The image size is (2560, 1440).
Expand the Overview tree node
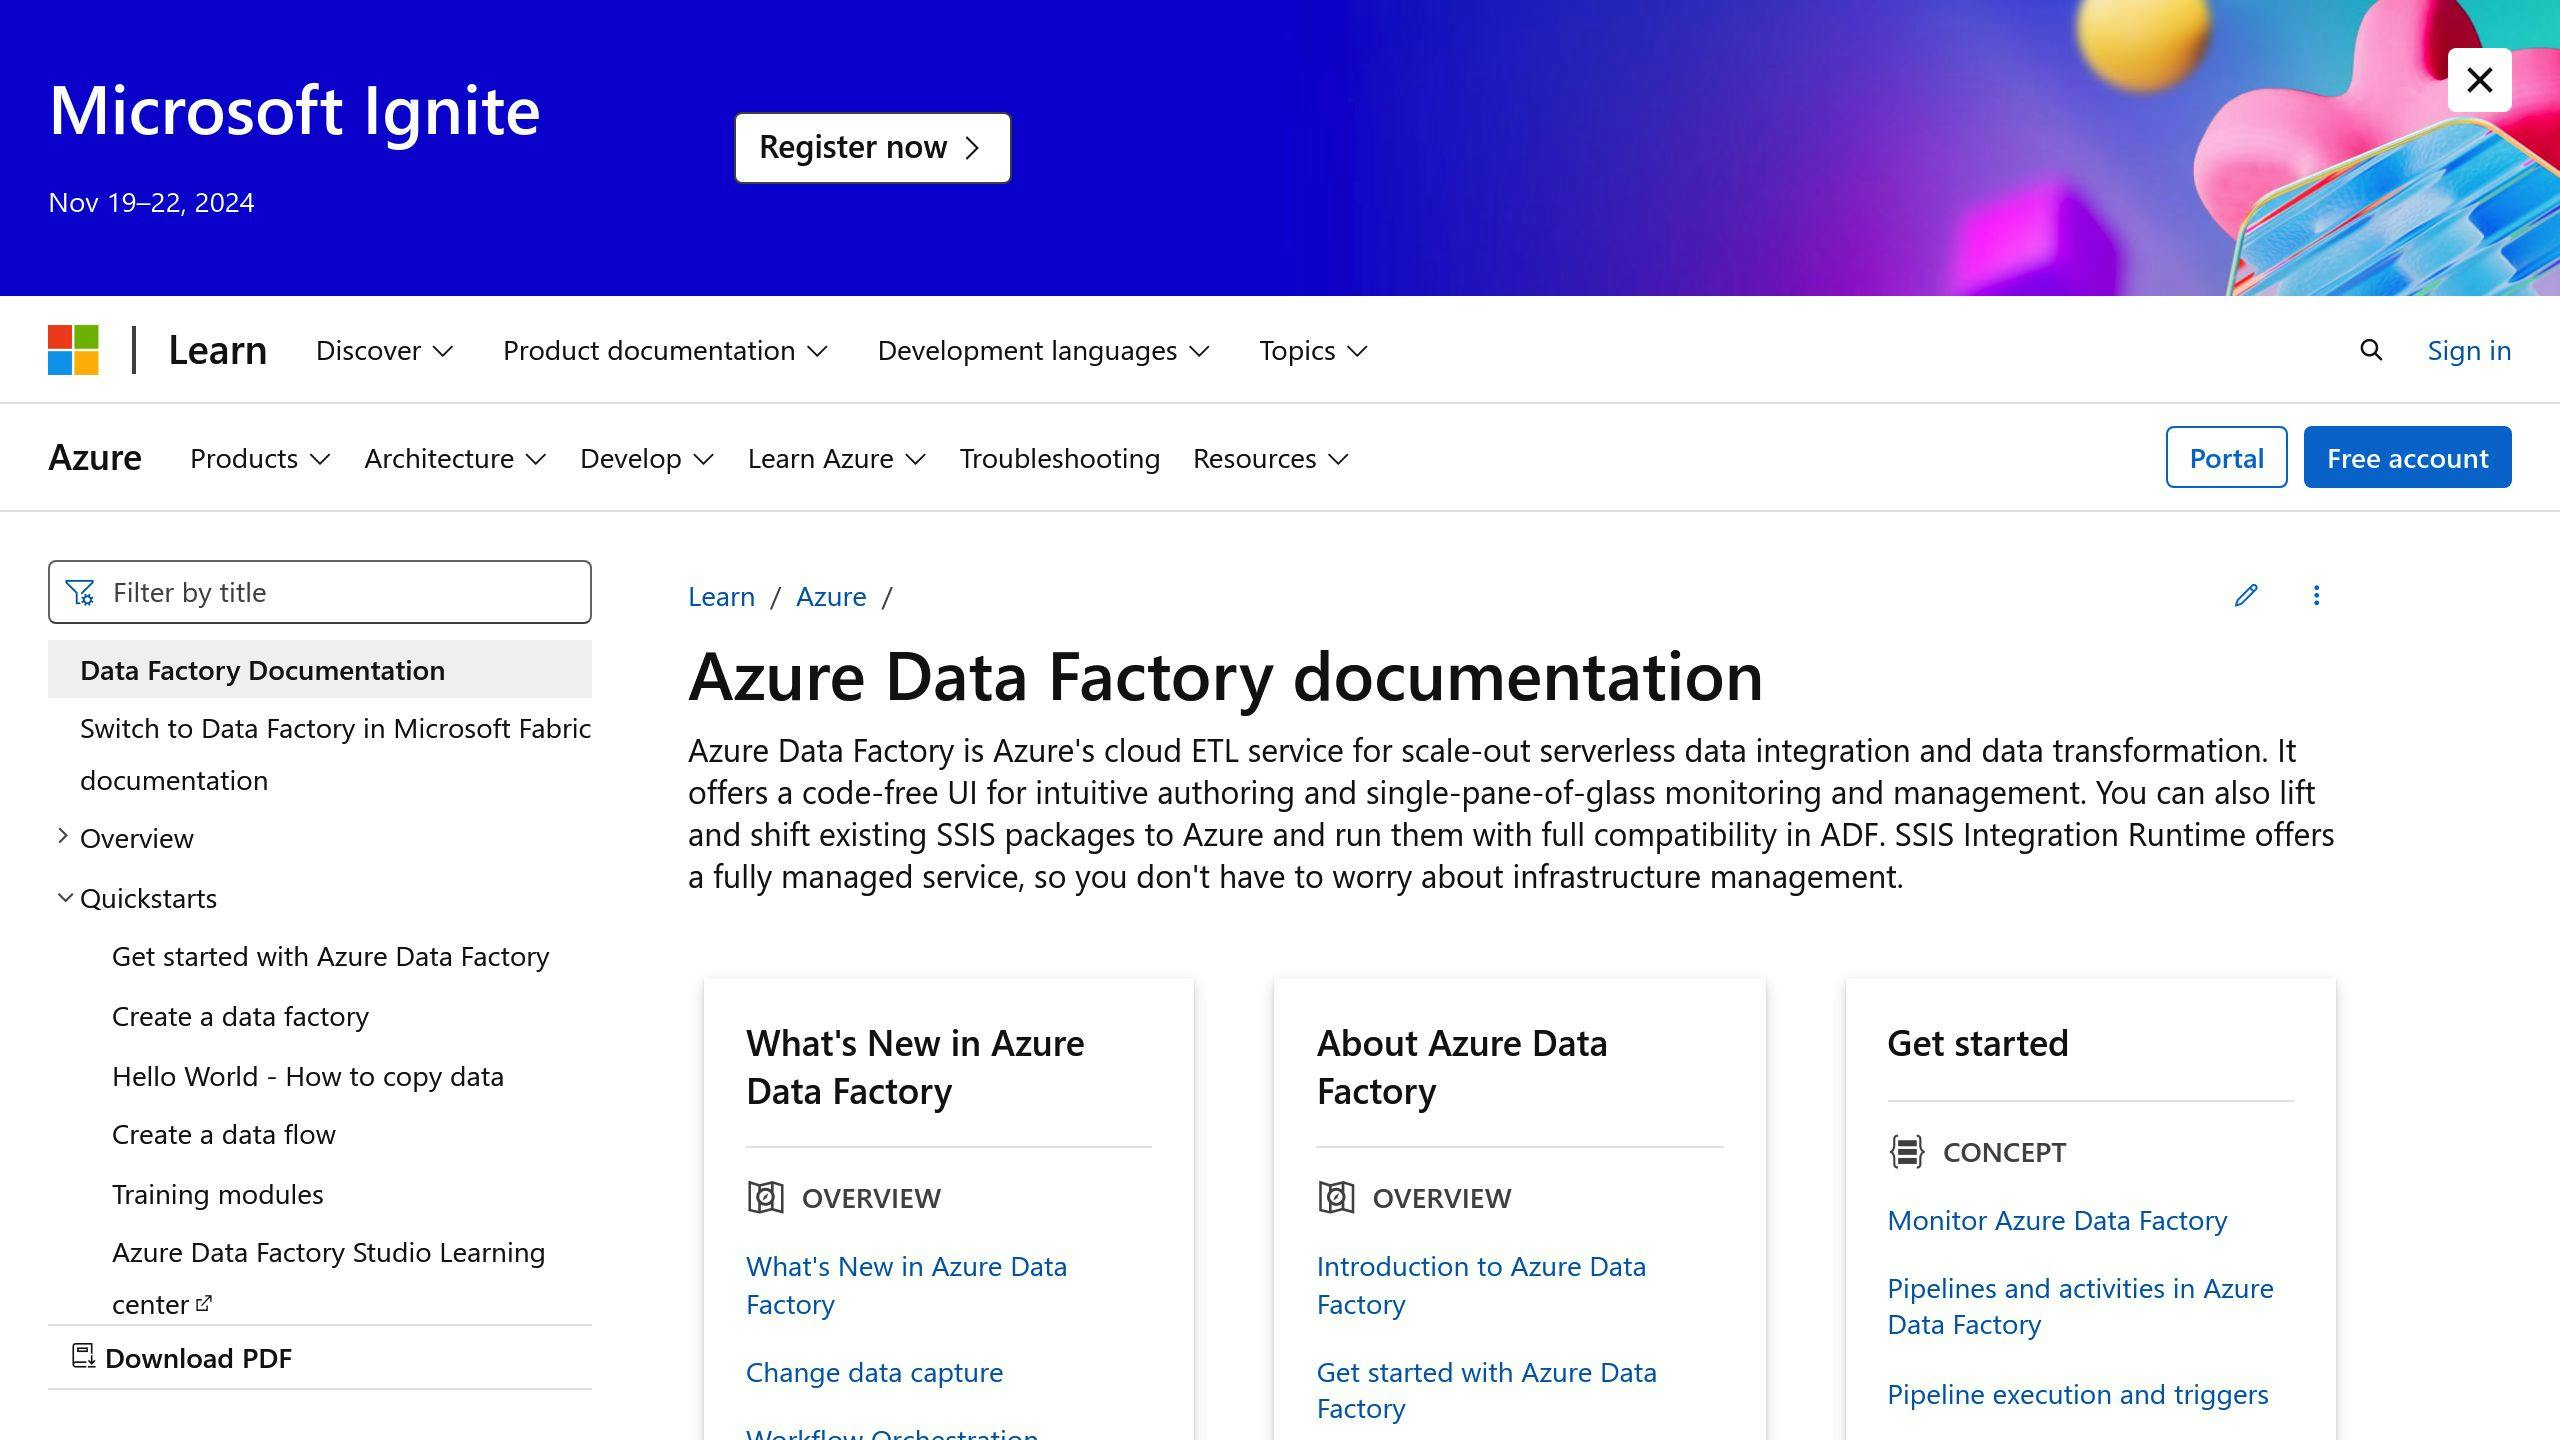[x=62, y=836]
